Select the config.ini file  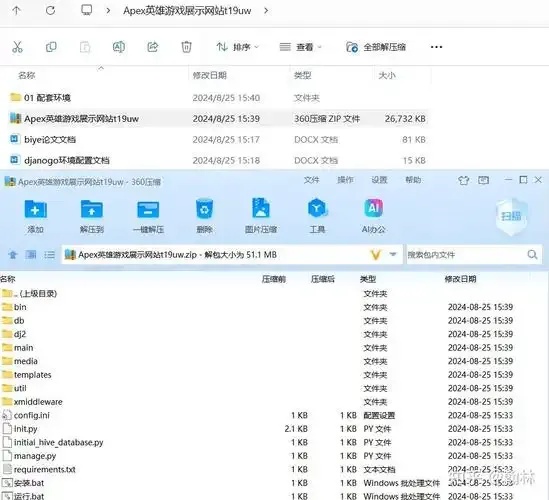26,415
